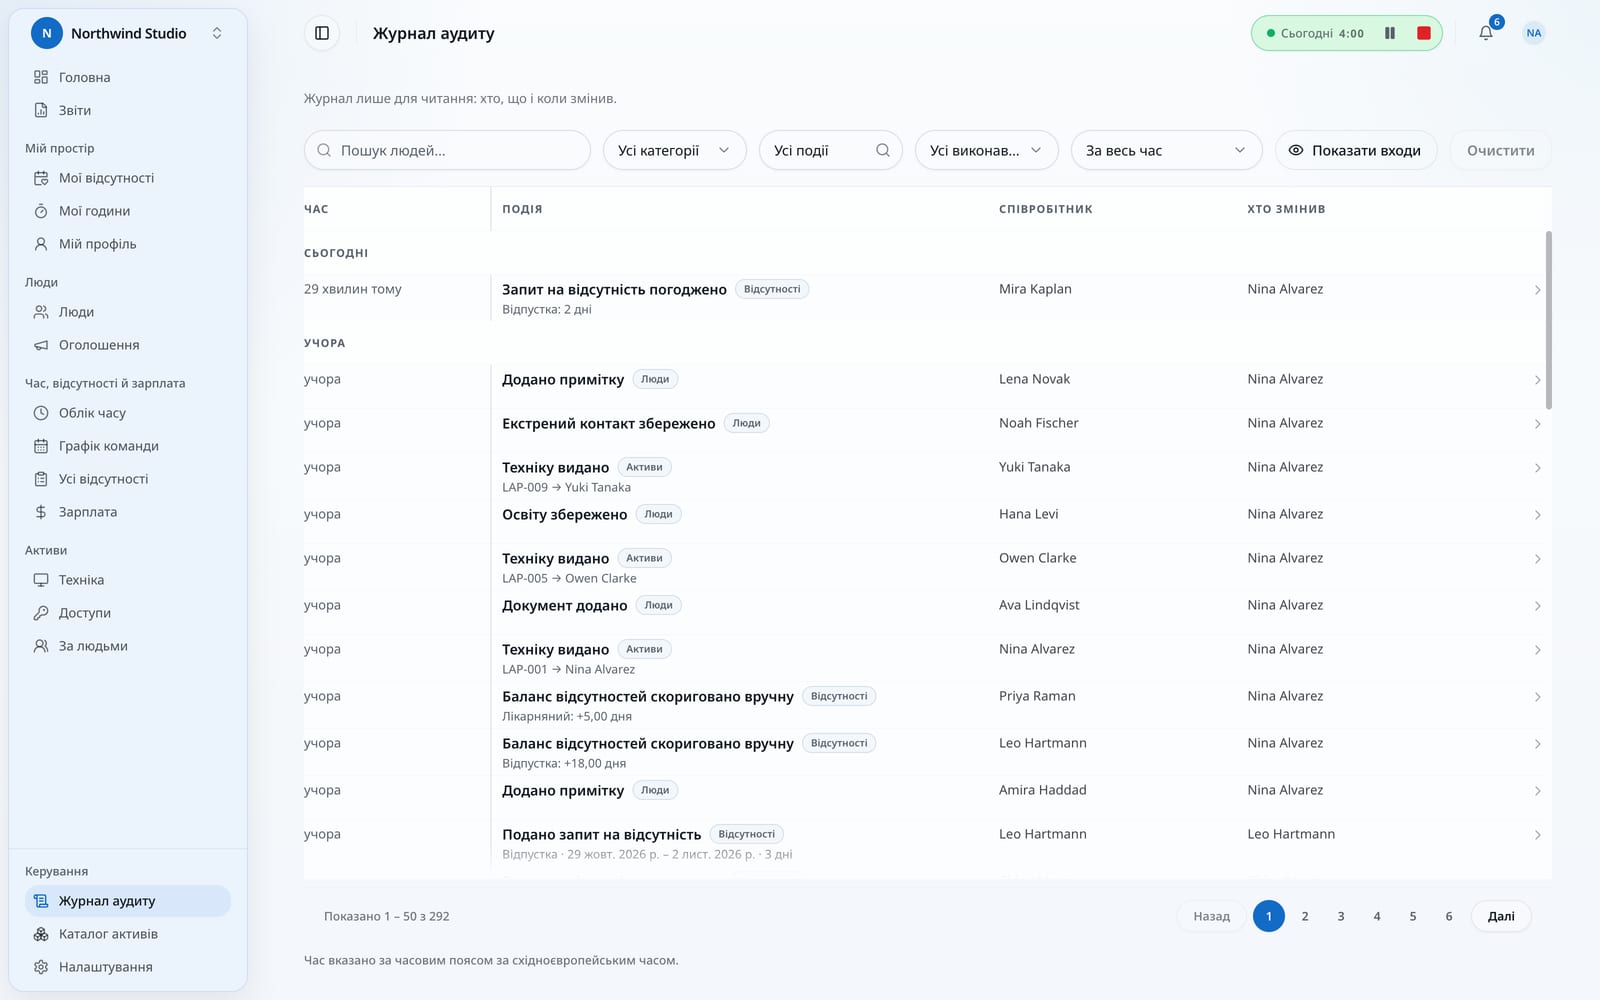
Task: Open За людьми in the sidebar
Action: [128, 646]
